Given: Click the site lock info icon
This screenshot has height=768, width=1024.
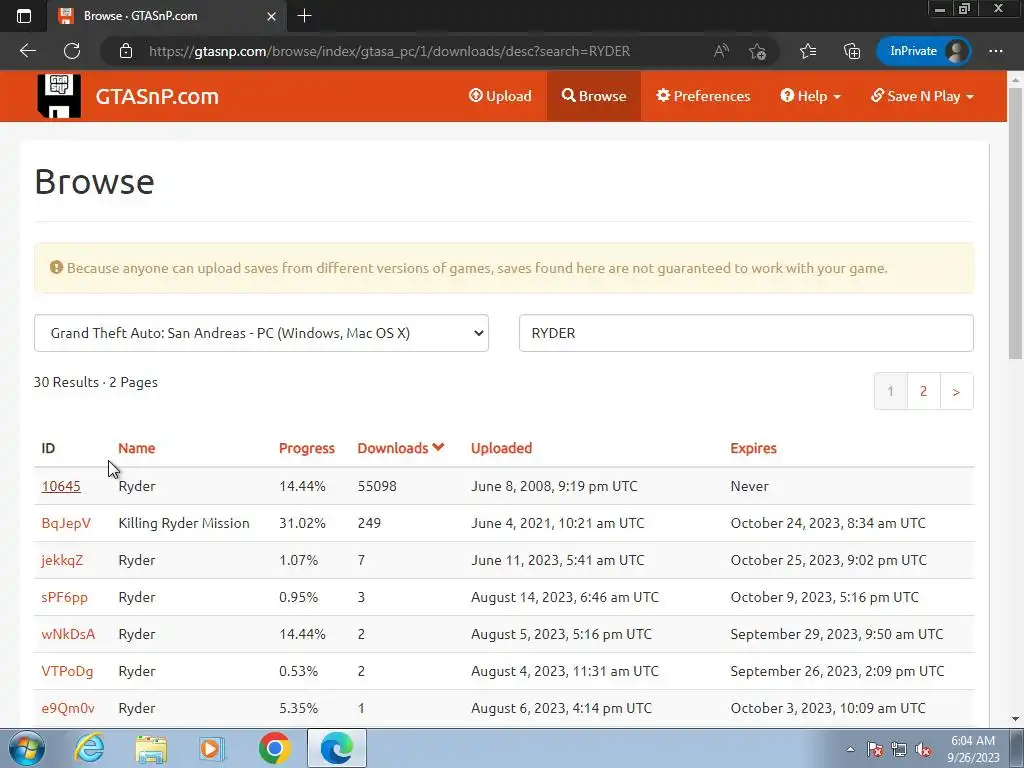Looking at the screenshot, I should (126, 51).
